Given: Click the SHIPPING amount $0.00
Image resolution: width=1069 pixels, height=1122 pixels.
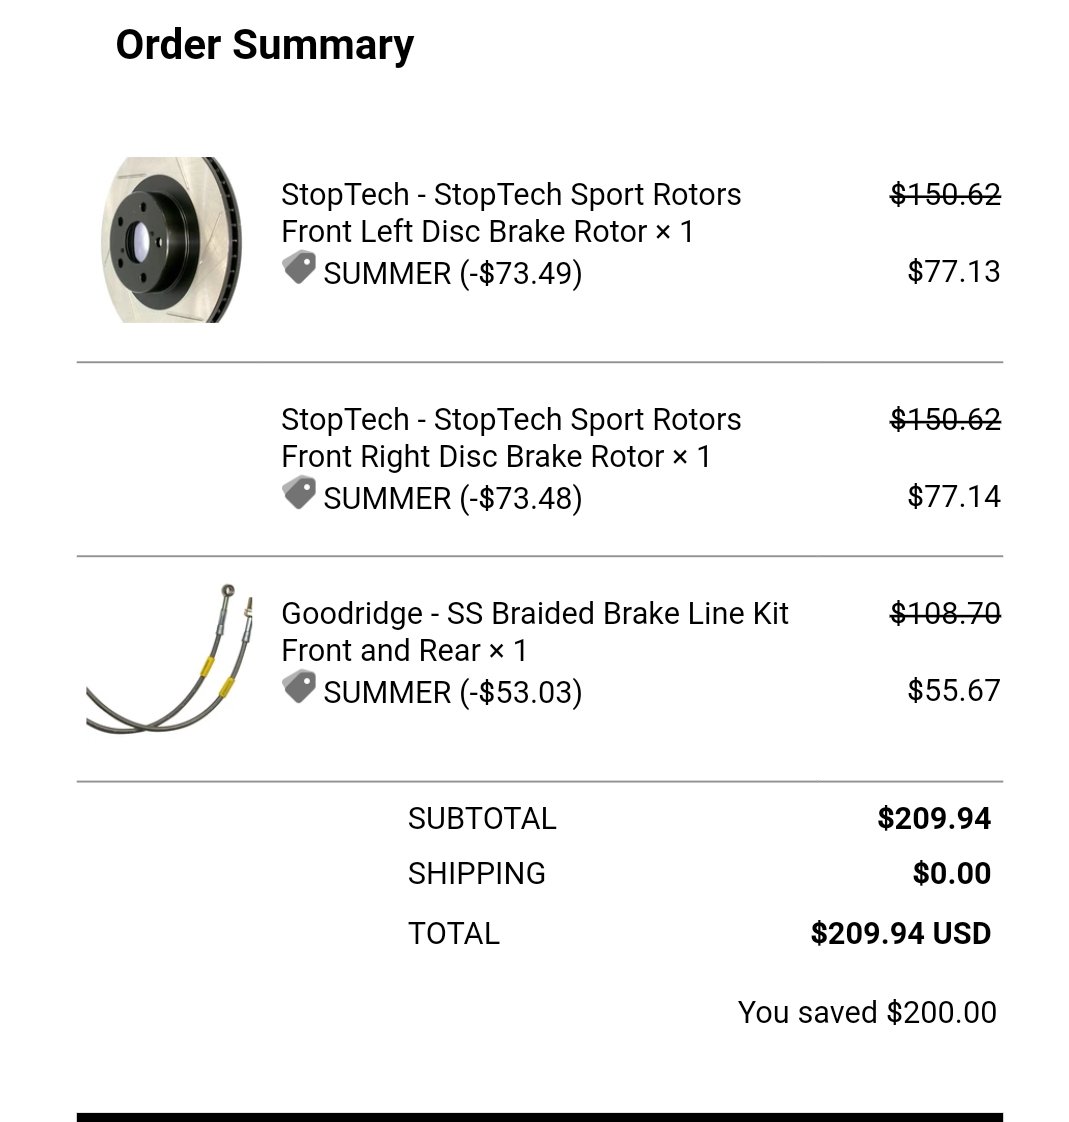Looking at the screenshot, I should 952,873.
